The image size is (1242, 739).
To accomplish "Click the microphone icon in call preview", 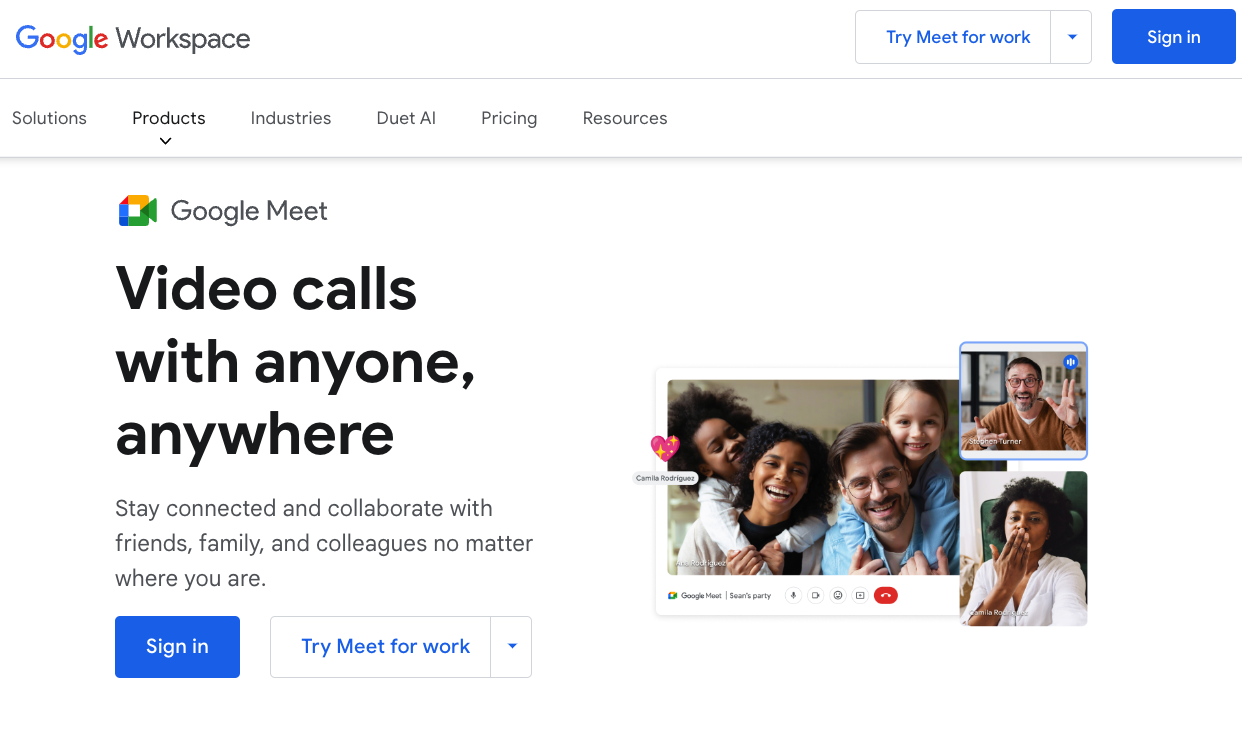I will (793, 595).
